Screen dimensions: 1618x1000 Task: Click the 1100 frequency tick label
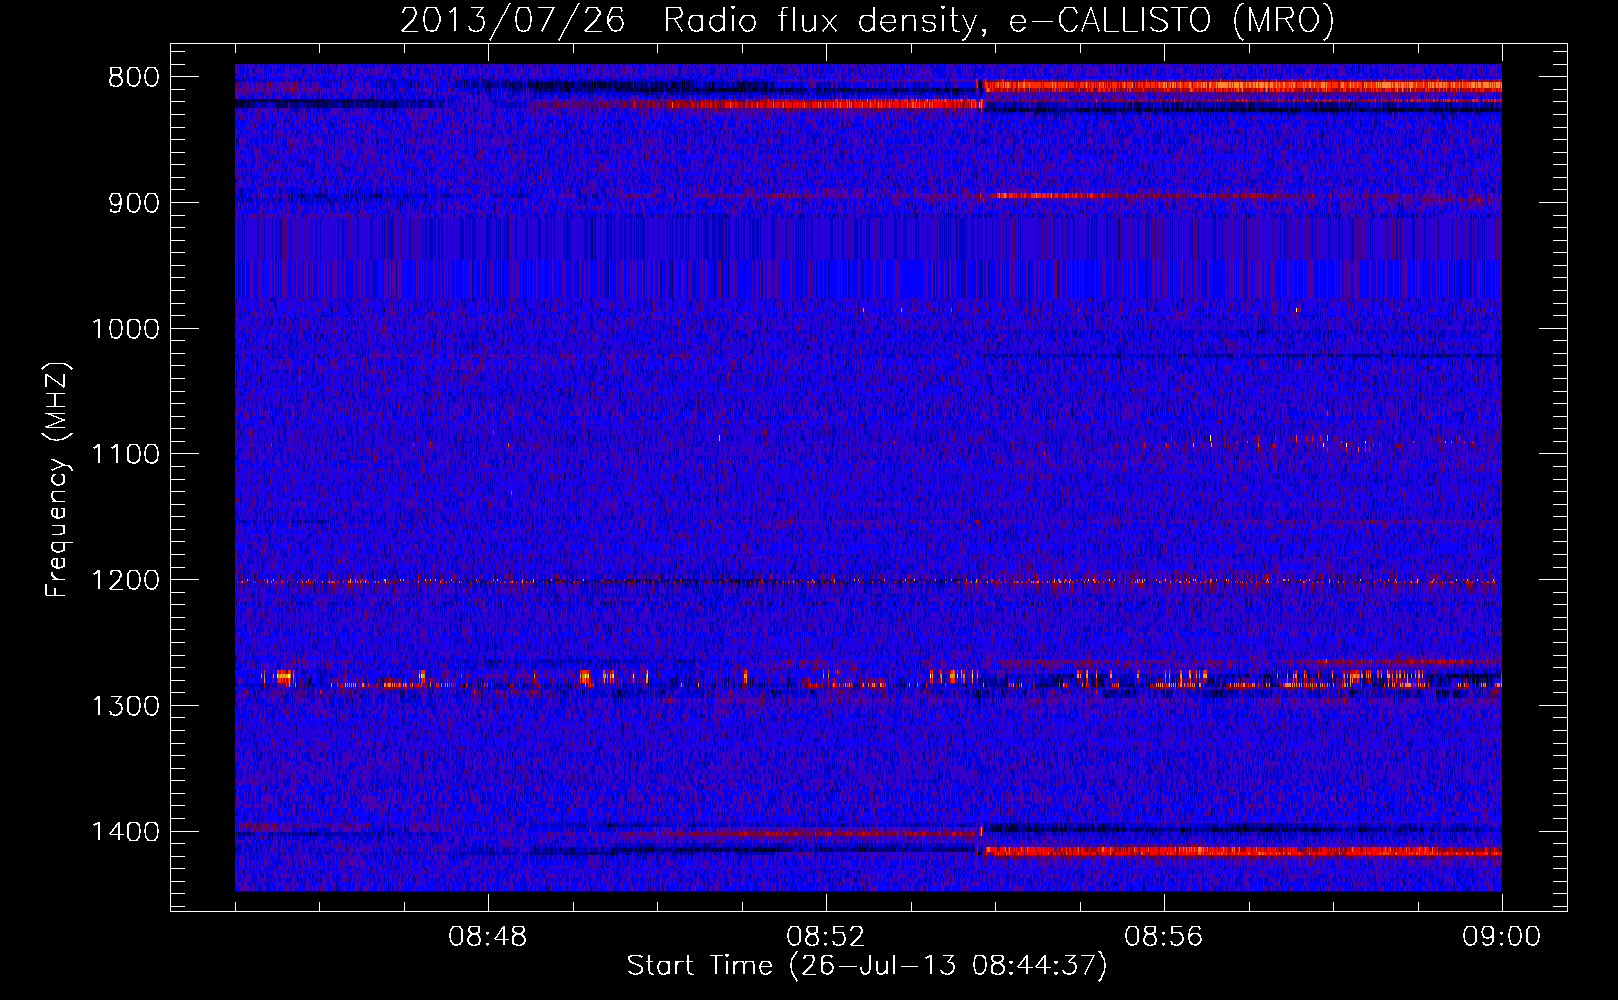pyautogui.click(x=125, y=455)
